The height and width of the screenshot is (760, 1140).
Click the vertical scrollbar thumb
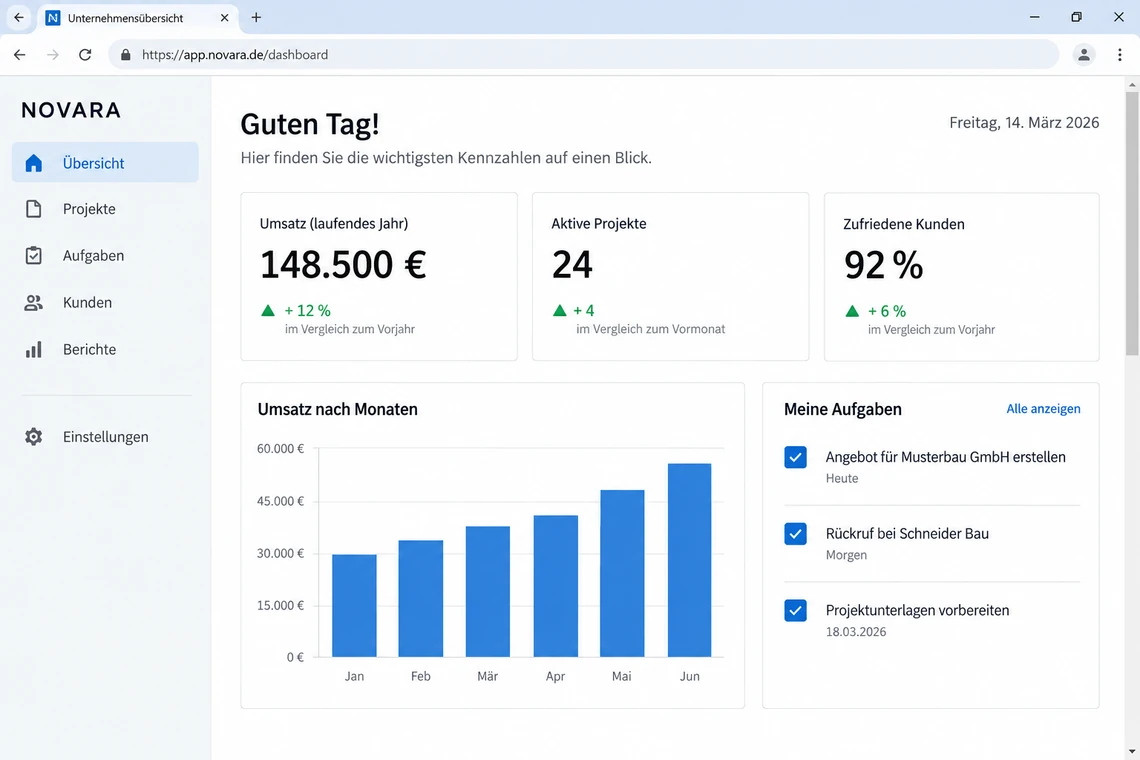(1132, 223)
